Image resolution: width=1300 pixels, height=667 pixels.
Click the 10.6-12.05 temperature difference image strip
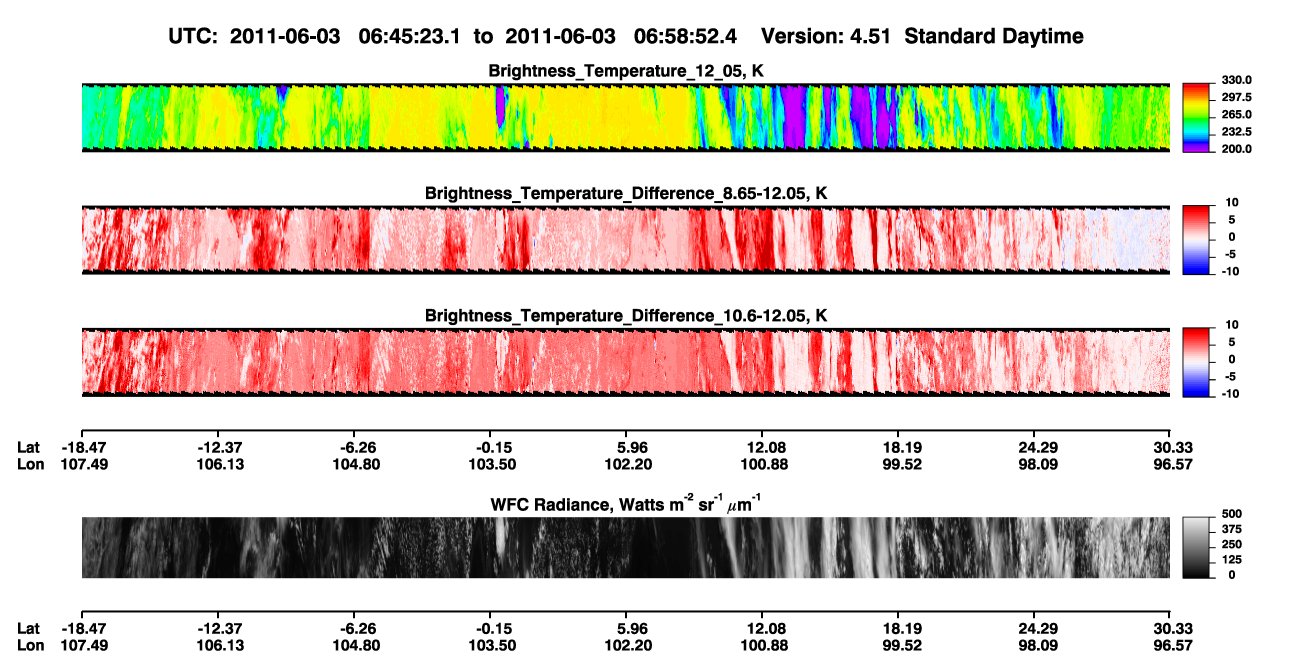(626, 362)
